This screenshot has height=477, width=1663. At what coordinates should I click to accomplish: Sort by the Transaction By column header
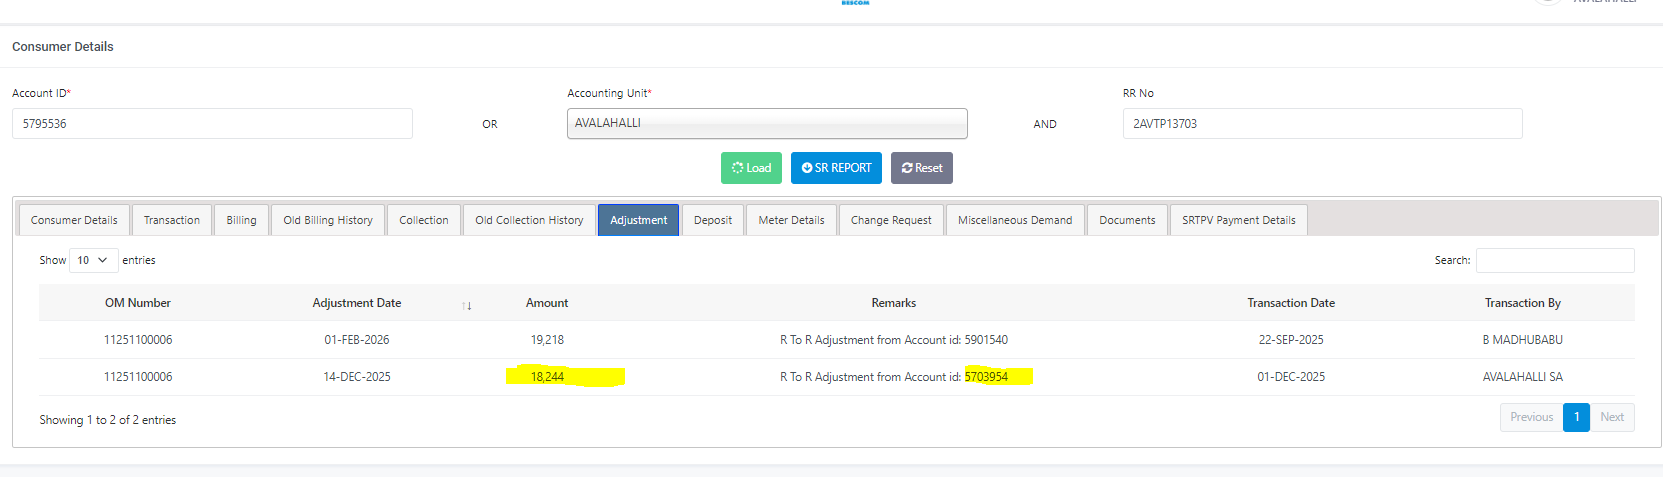tap(1523, 303)
